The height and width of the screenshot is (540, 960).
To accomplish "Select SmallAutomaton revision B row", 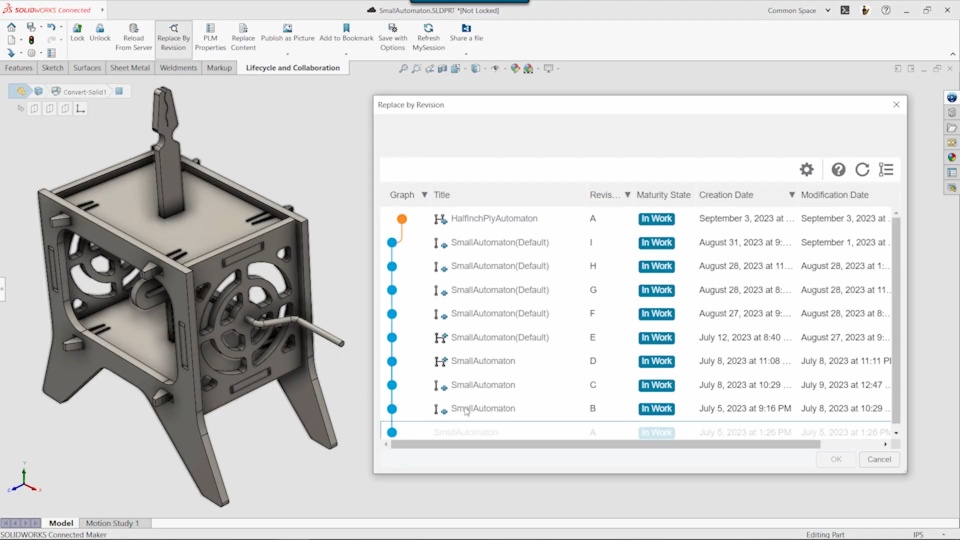I will 636,408.
